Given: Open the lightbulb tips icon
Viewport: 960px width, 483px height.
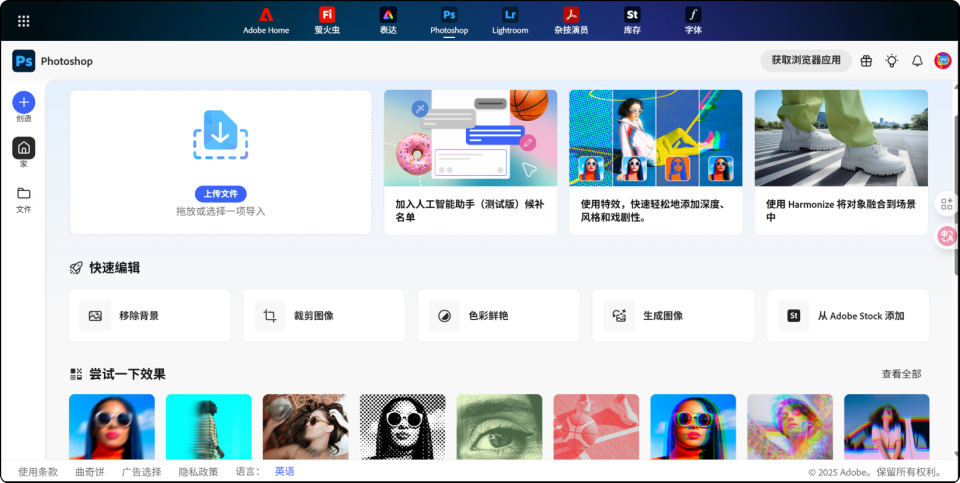Looking at the screenshot, I should [891, 61].
